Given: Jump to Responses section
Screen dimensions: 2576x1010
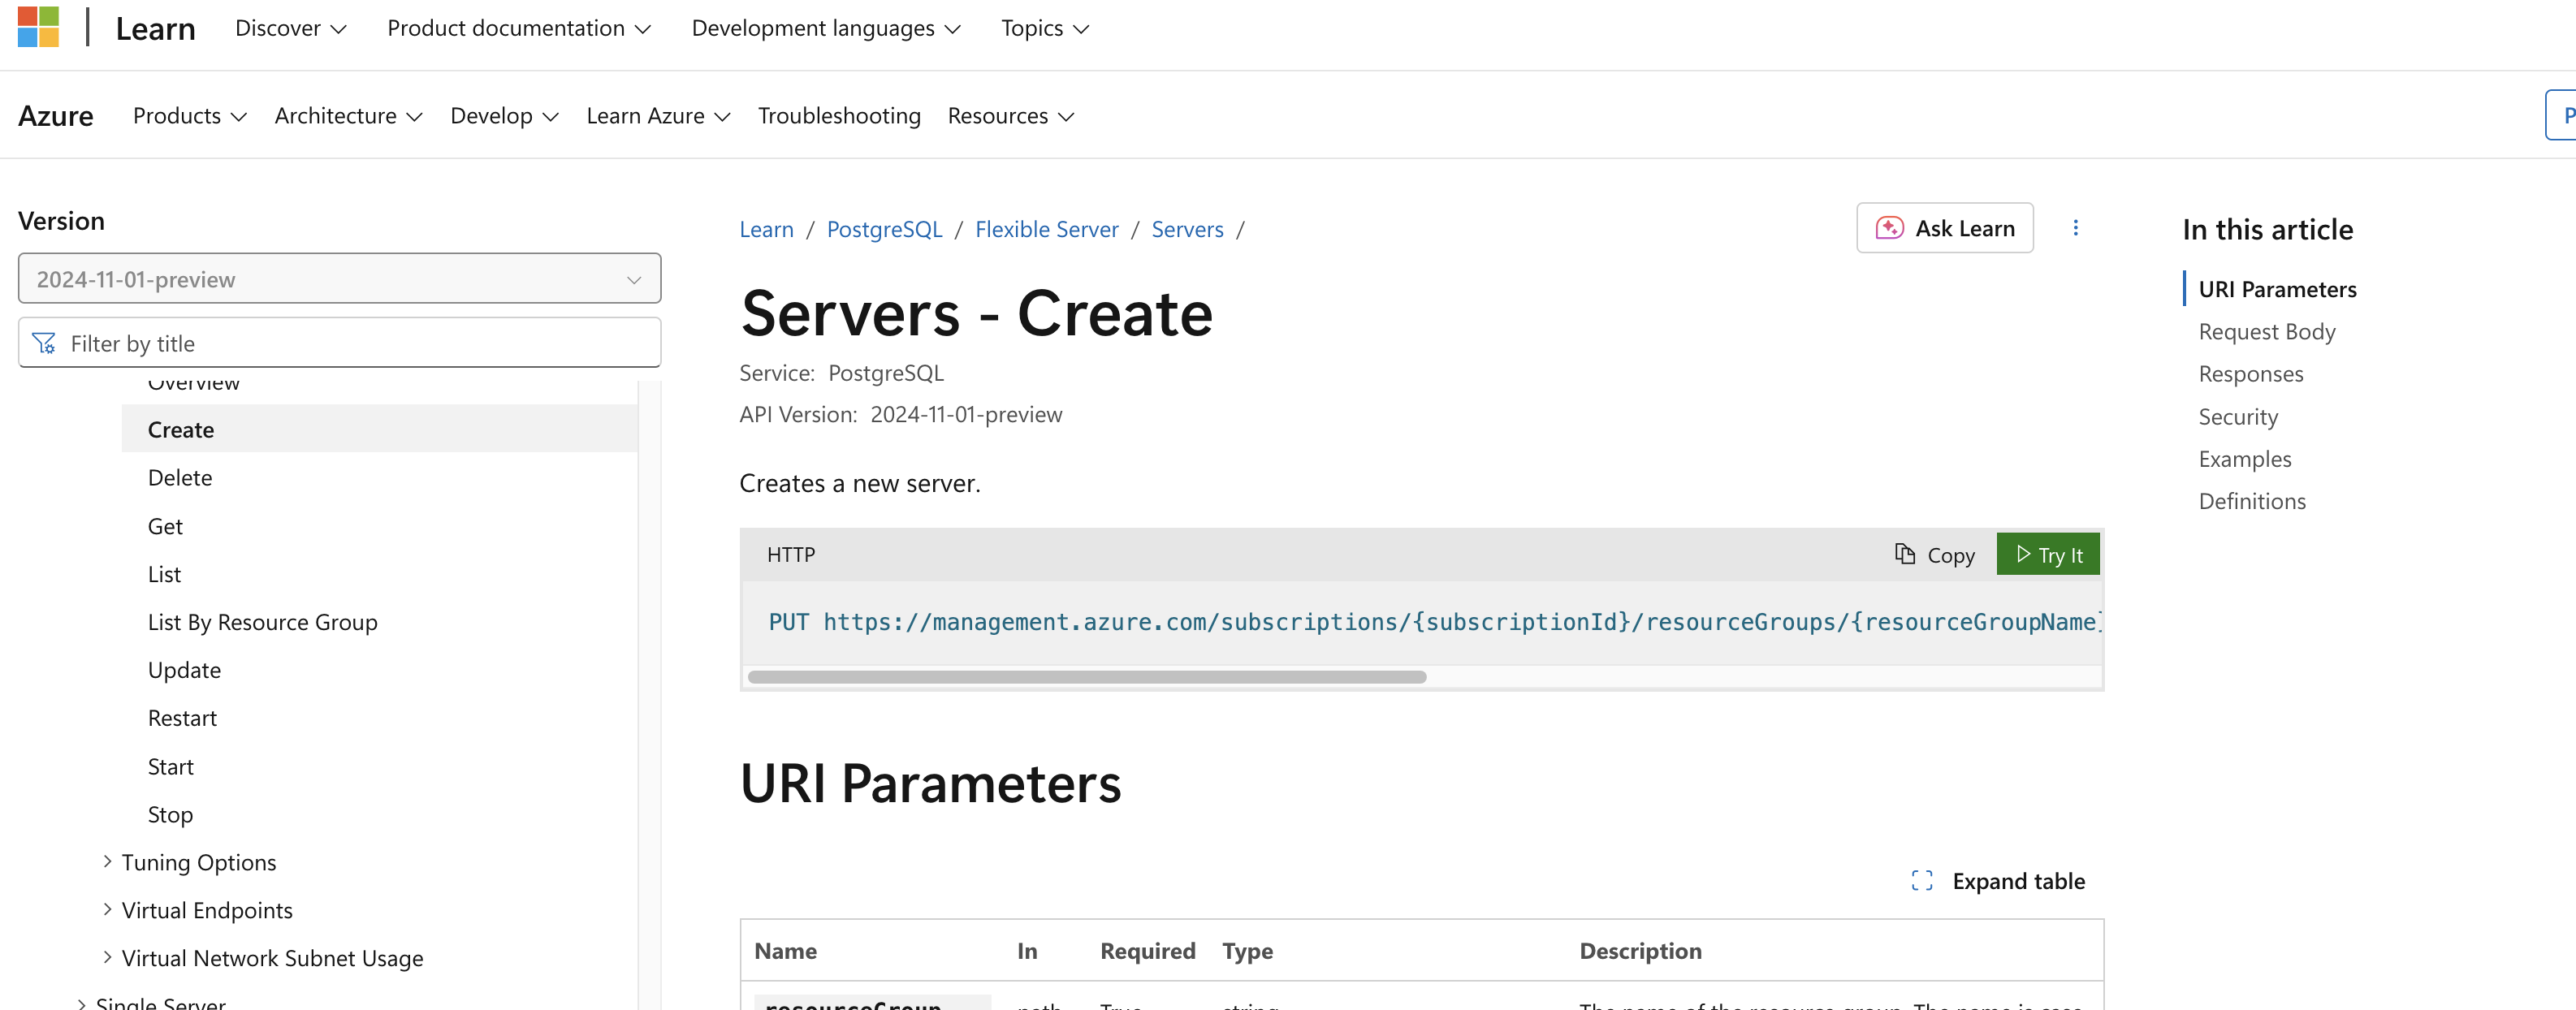Looking at the screenshot, I should (x=2250, y=374).
